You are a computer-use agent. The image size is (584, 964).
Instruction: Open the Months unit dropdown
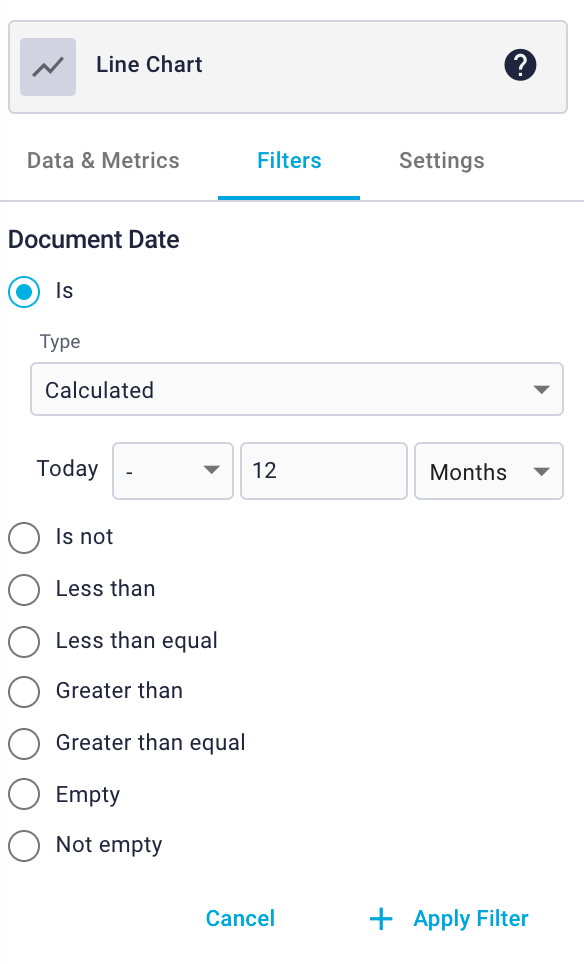click(488, 471)
